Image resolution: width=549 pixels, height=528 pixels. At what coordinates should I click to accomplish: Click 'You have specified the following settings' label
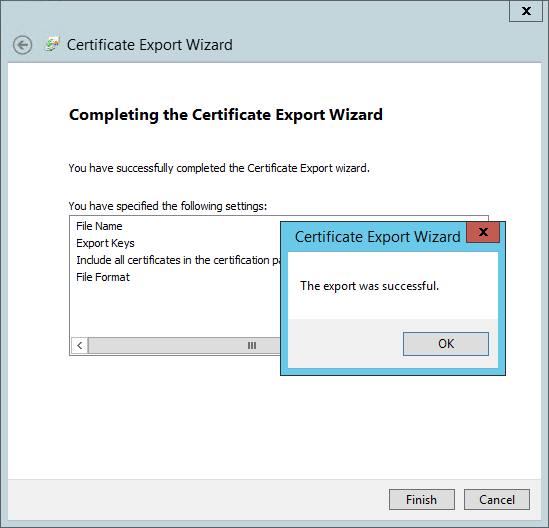168,206
